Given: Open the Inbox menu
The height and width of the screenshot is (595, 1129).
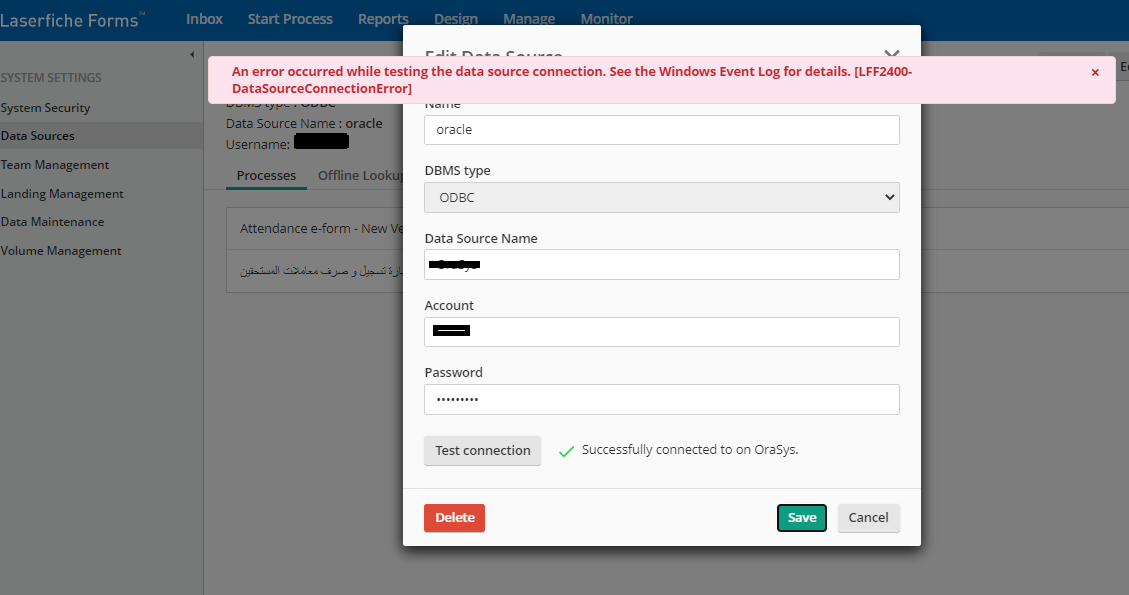Looking at the screenshot, I should [x=204, y=19].
